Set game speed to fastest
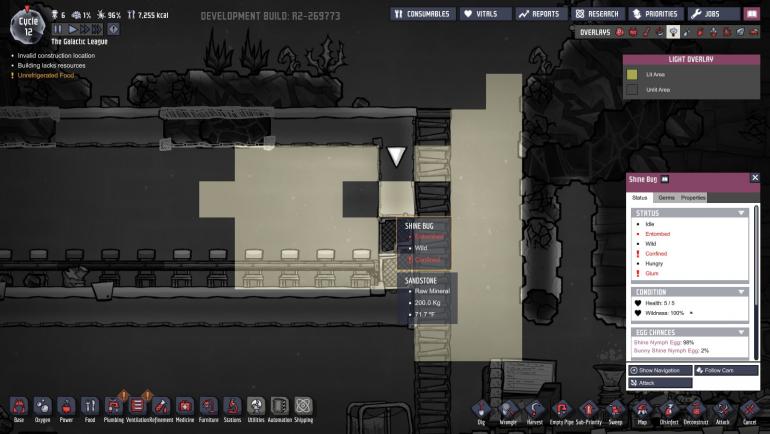This screenshot has width=770, height=434. point(97,29)
